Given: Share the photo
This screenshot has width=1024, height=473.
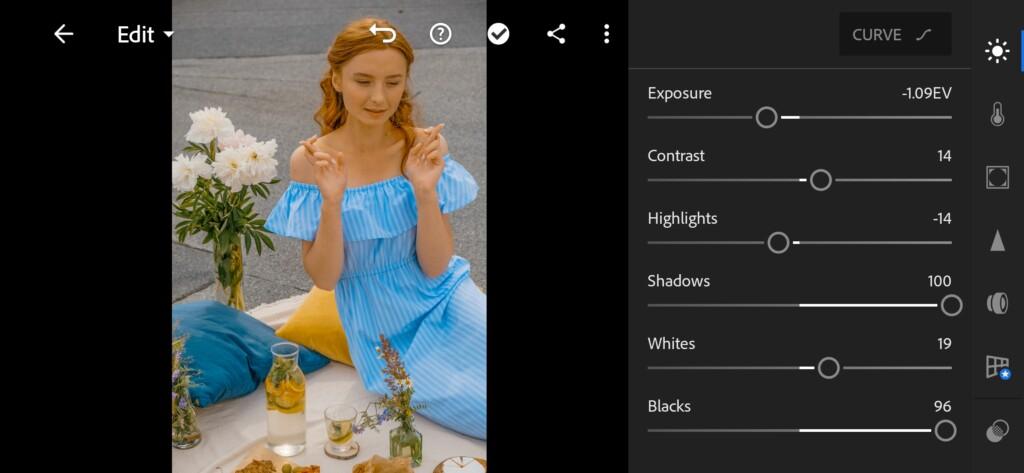Looking at the screenshot, I should click(x=556, y=34).
